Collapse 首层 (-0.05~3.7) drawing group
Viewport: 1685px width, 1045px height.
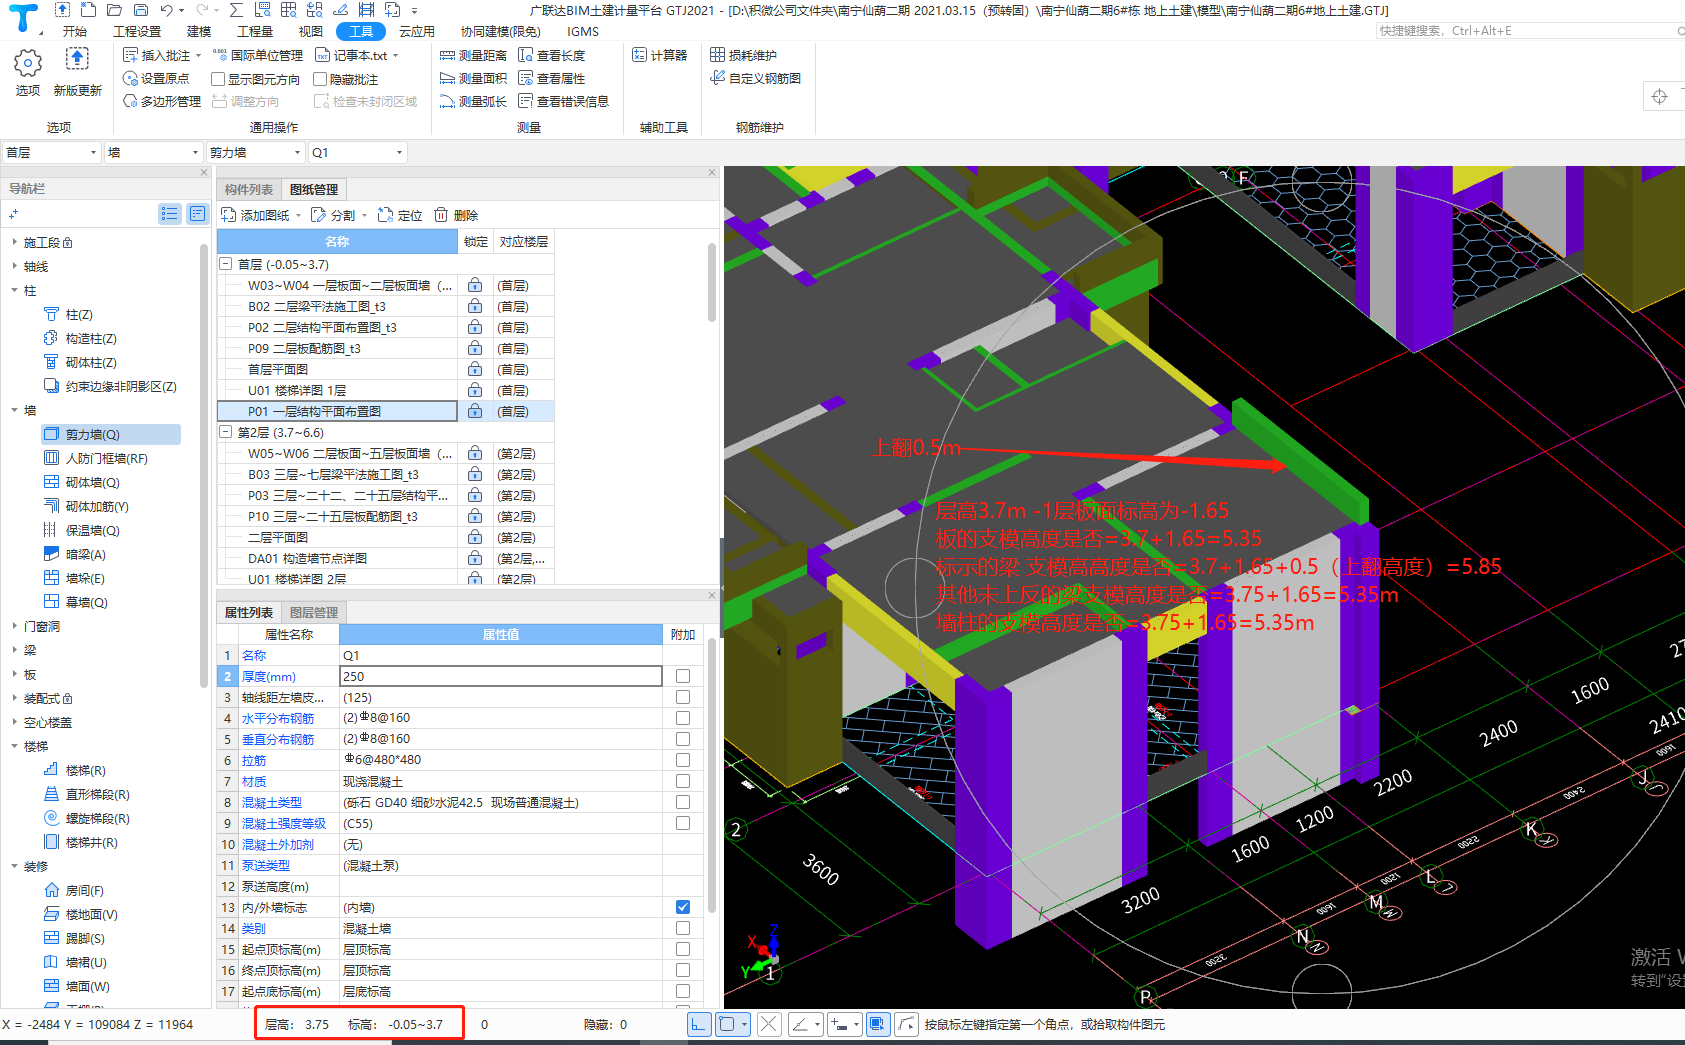coord(226,264)
